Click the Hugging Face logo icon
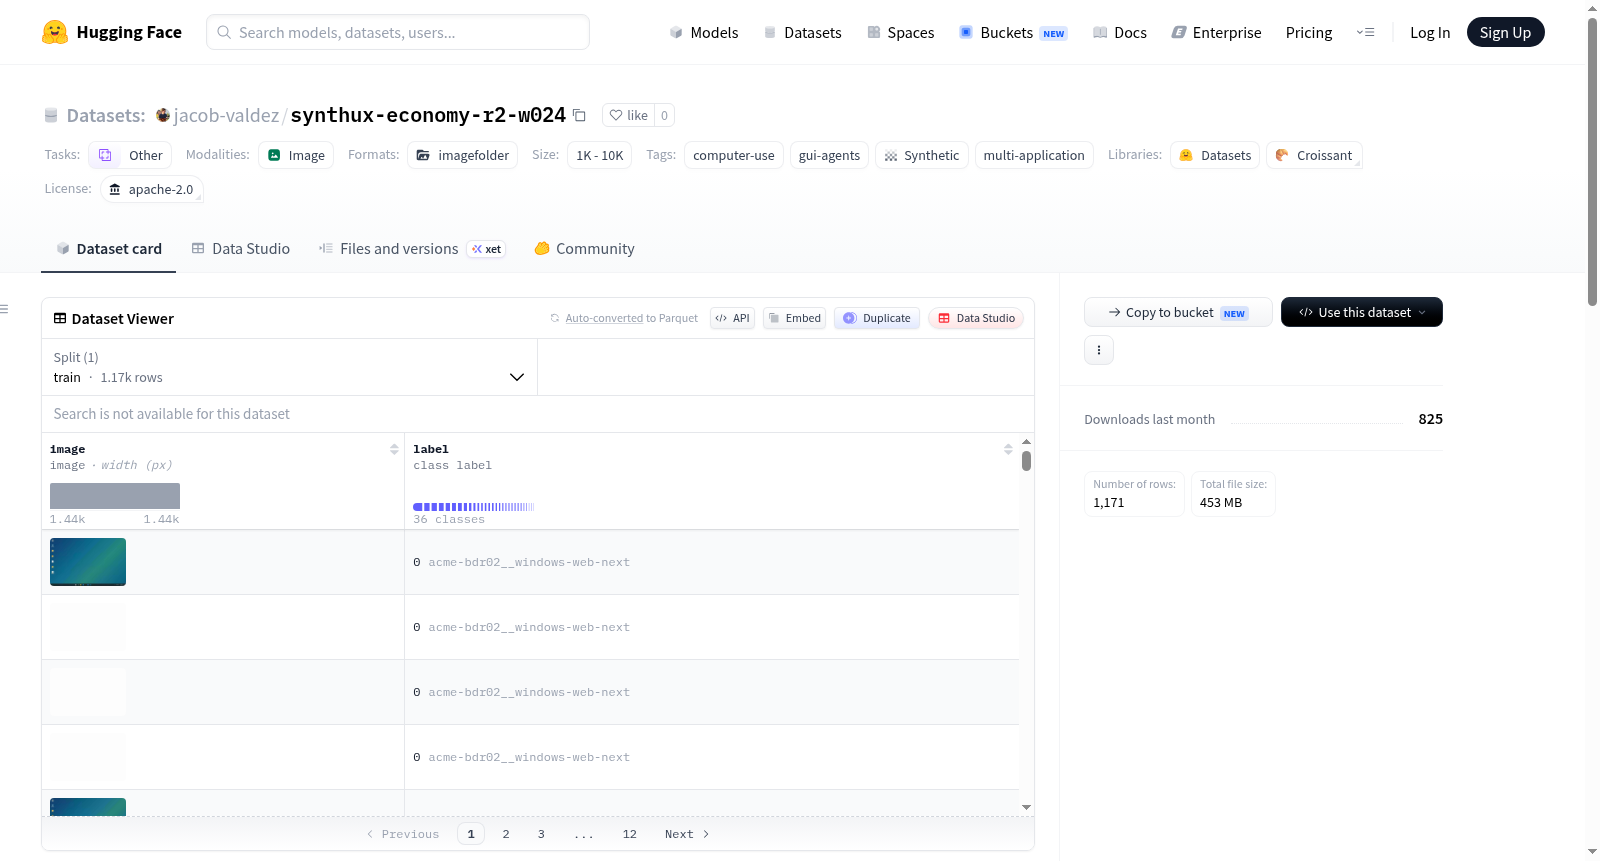1600x861 pixels. (55, 32)
